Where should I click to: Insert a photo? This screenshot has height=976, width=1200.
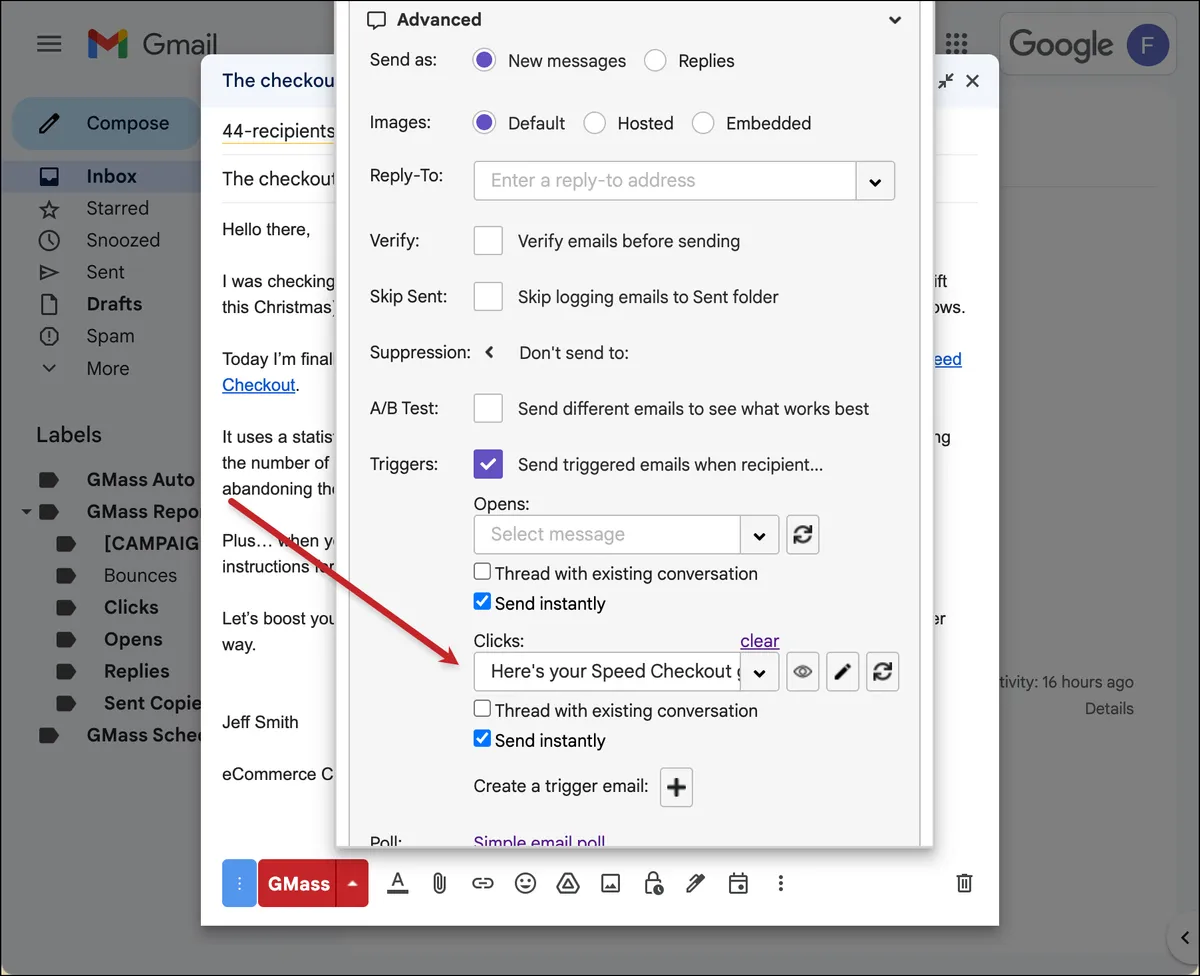point(611,883)
